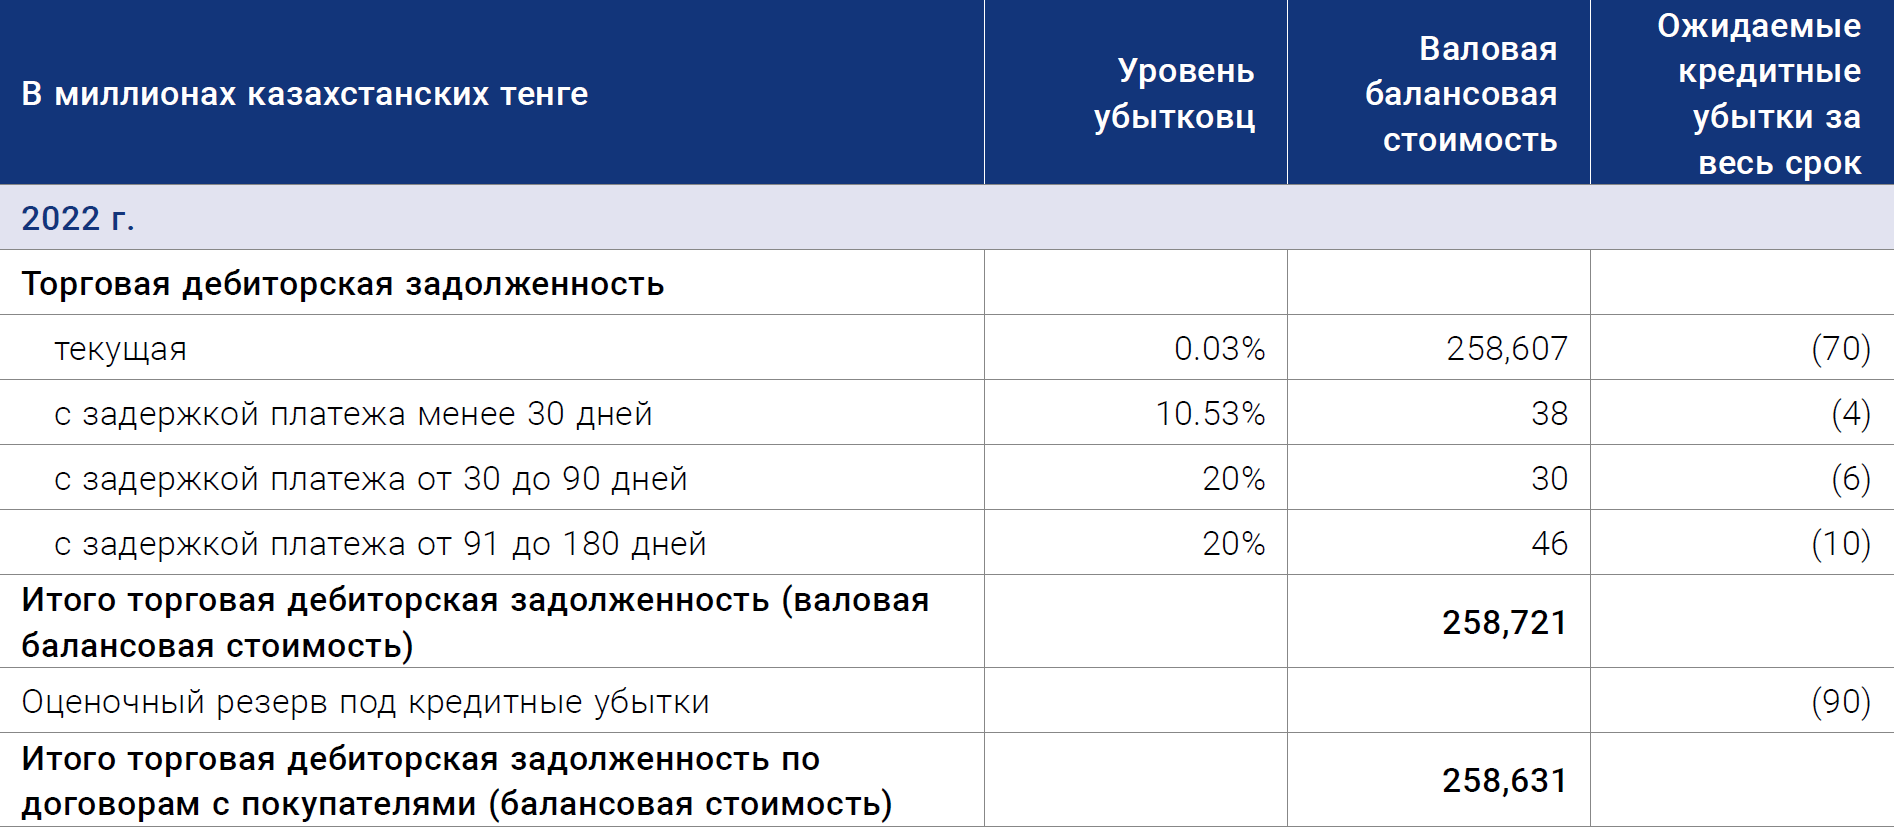Select the 'от 91 до 180 дней' row label
The width and height of the screenshot is (1894, 827).
tap(380, 543)
